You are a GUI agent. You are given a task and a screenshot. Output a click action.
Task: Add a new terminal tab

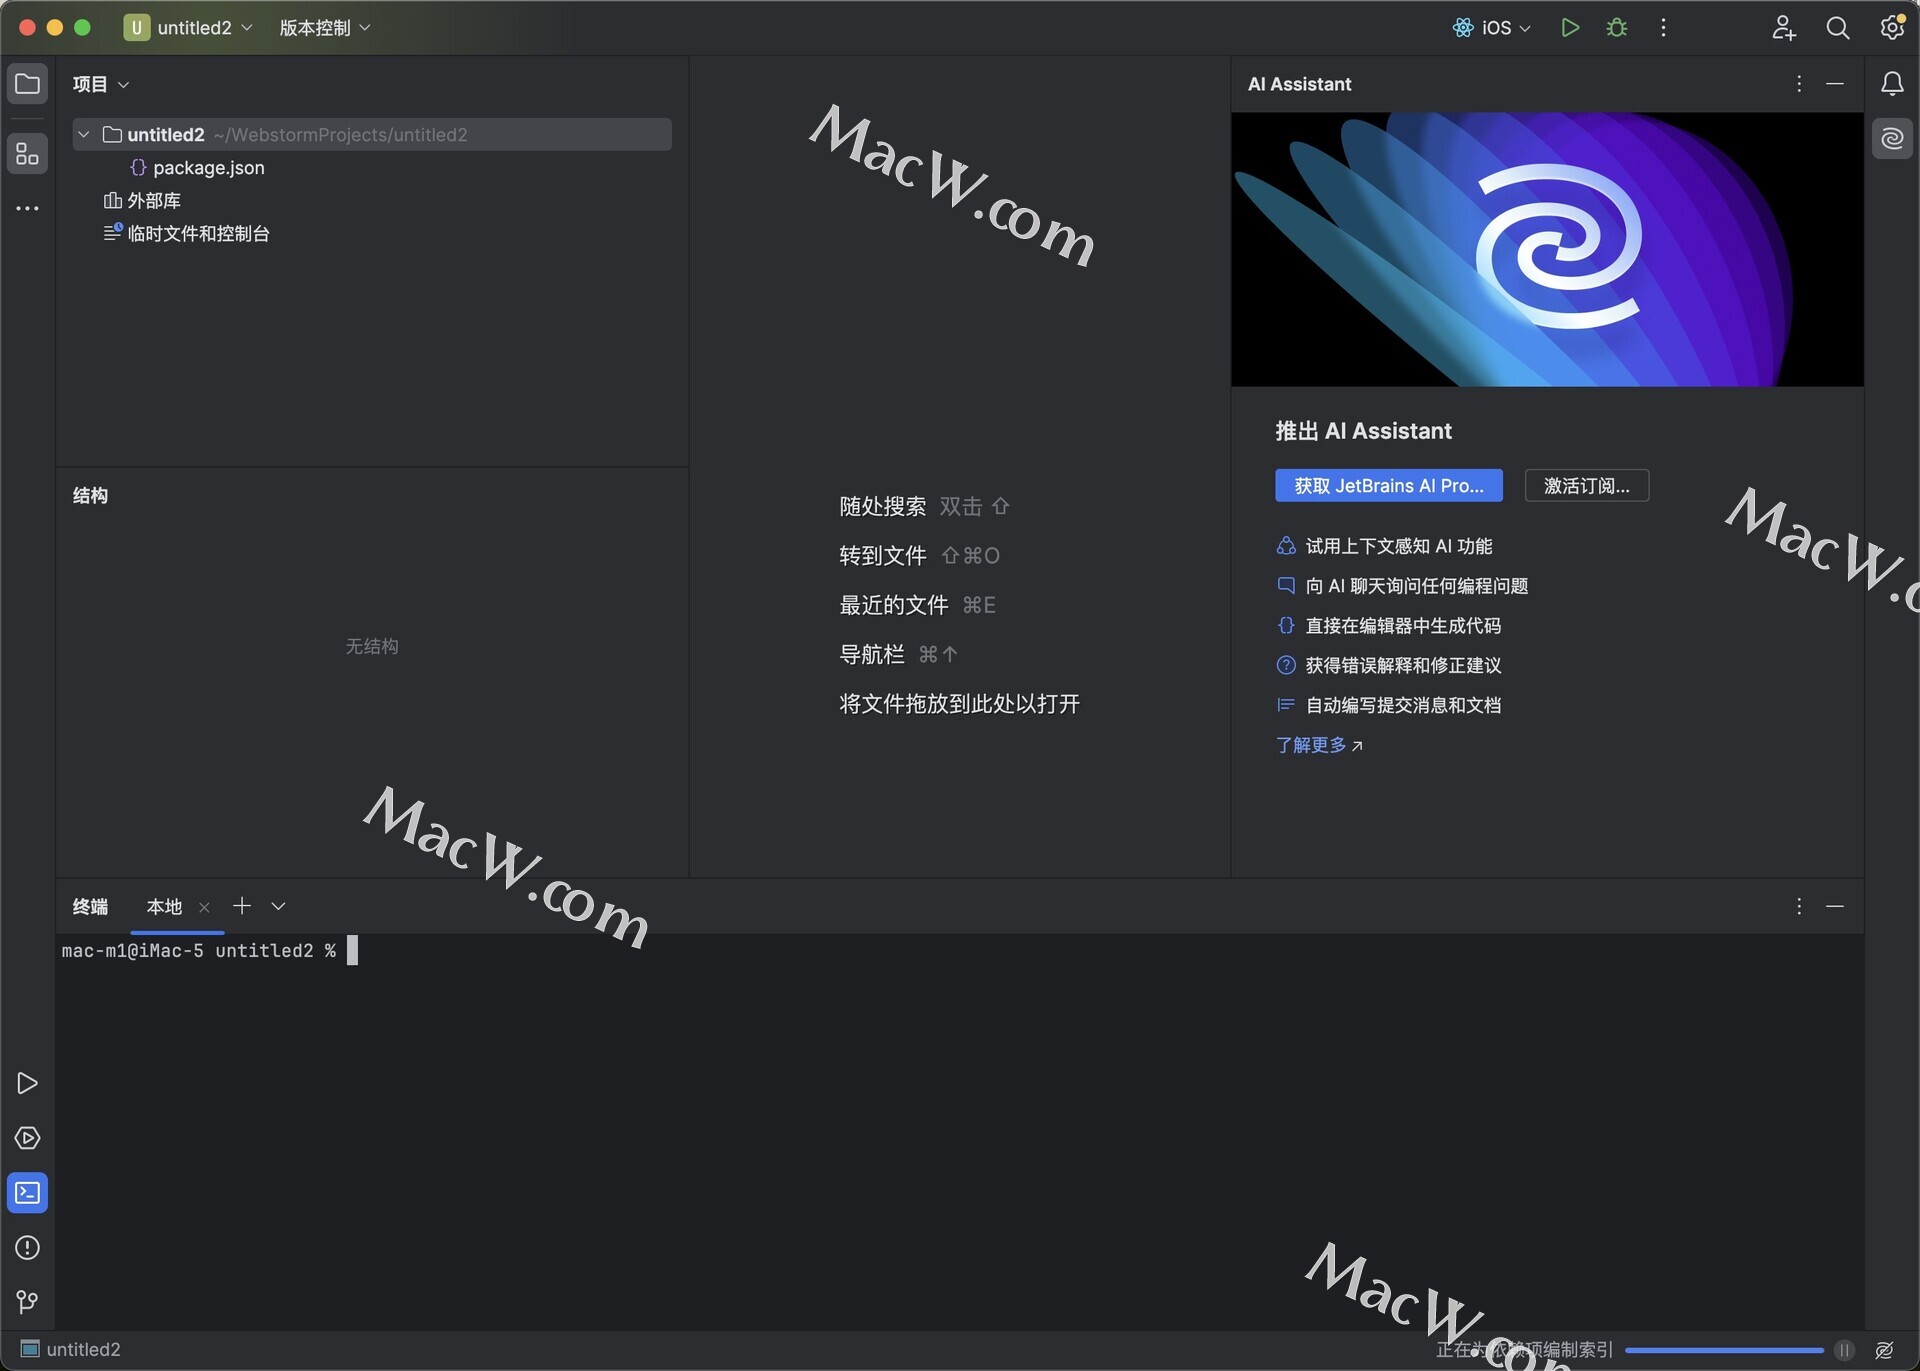click(242, 906)
